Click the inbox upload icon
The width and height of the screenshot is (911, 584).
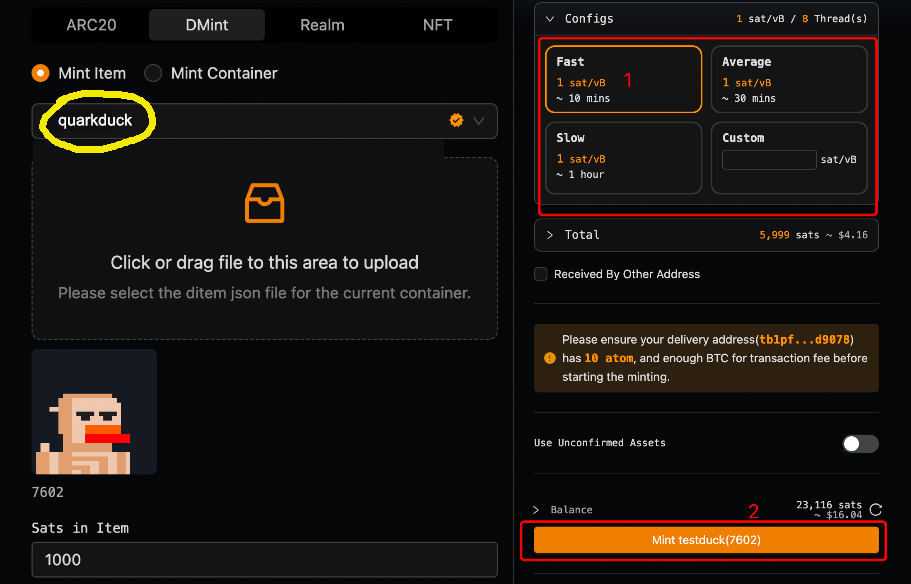click(x=265, y=203)
